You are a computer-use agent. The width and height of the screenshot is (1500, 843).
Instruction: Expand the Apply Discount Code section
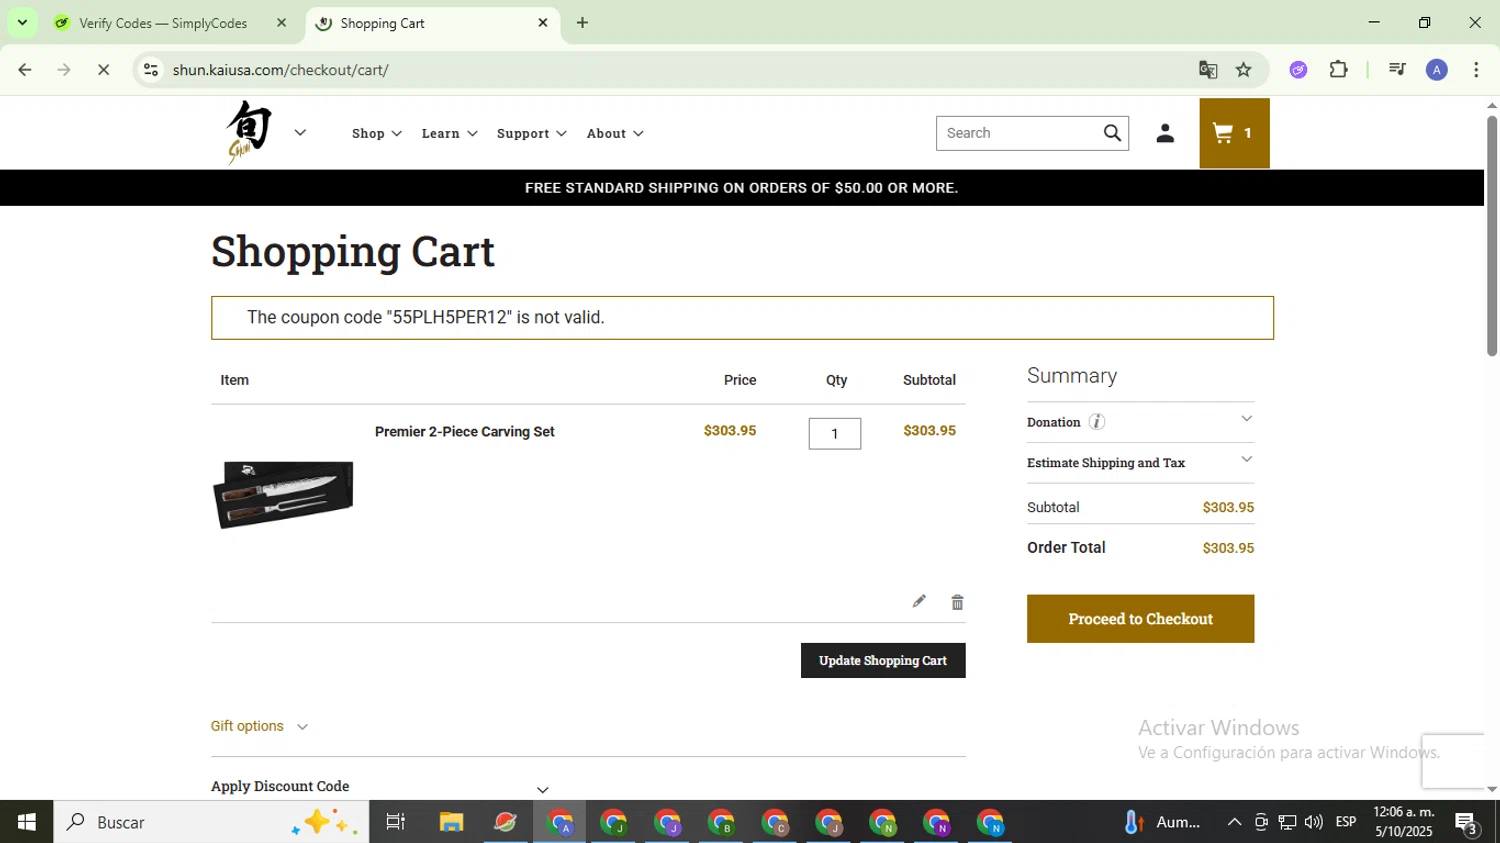tap(380, 787)
